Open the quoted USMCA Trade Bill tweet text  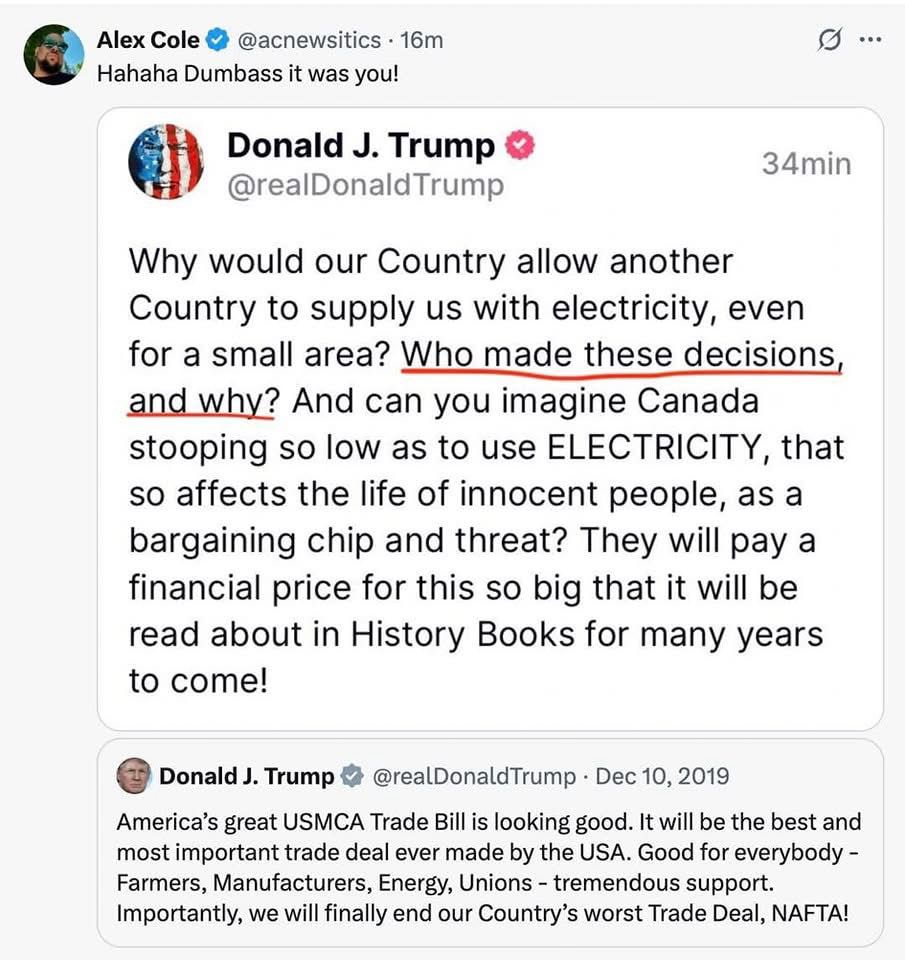click(x=489, y=867)
